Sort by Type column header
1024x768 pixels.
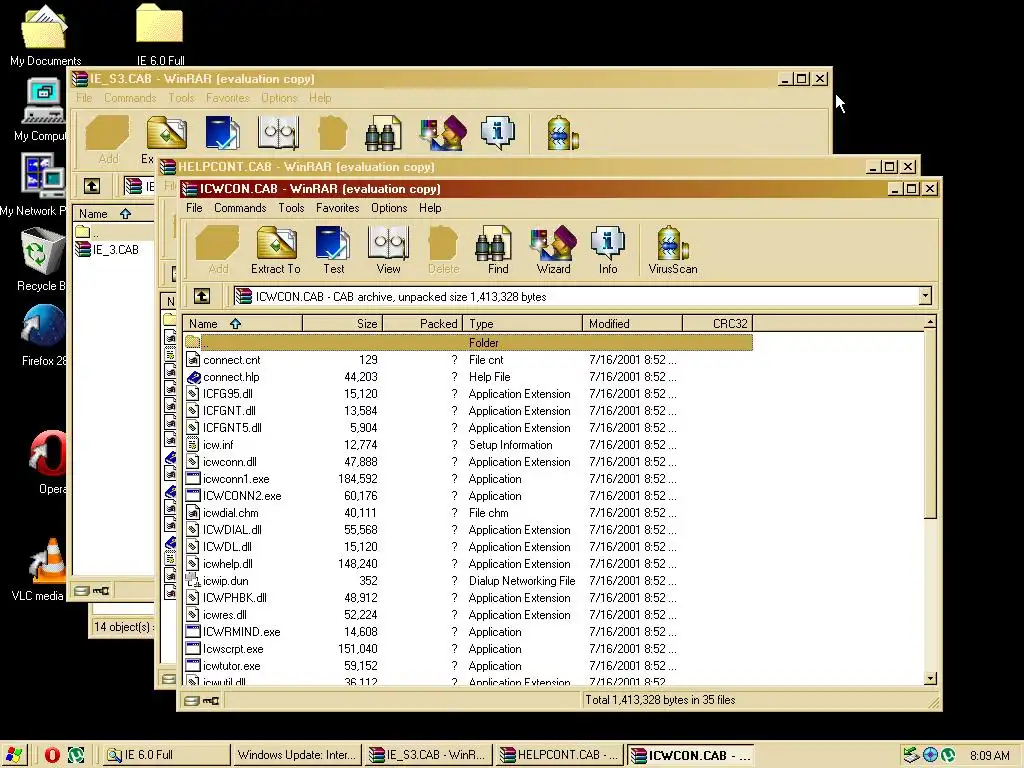[522, 323]
